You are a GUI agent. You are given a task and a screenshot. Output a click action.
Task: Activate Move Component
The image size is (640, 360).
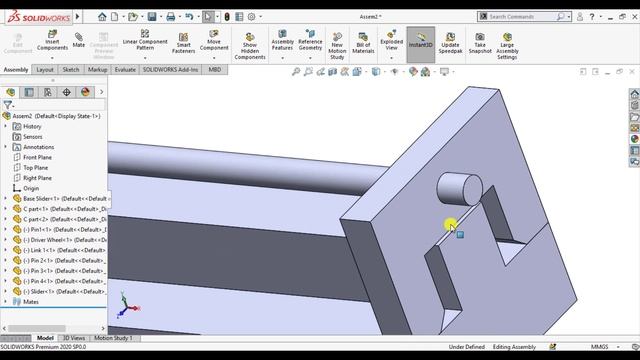pos(214,40)
